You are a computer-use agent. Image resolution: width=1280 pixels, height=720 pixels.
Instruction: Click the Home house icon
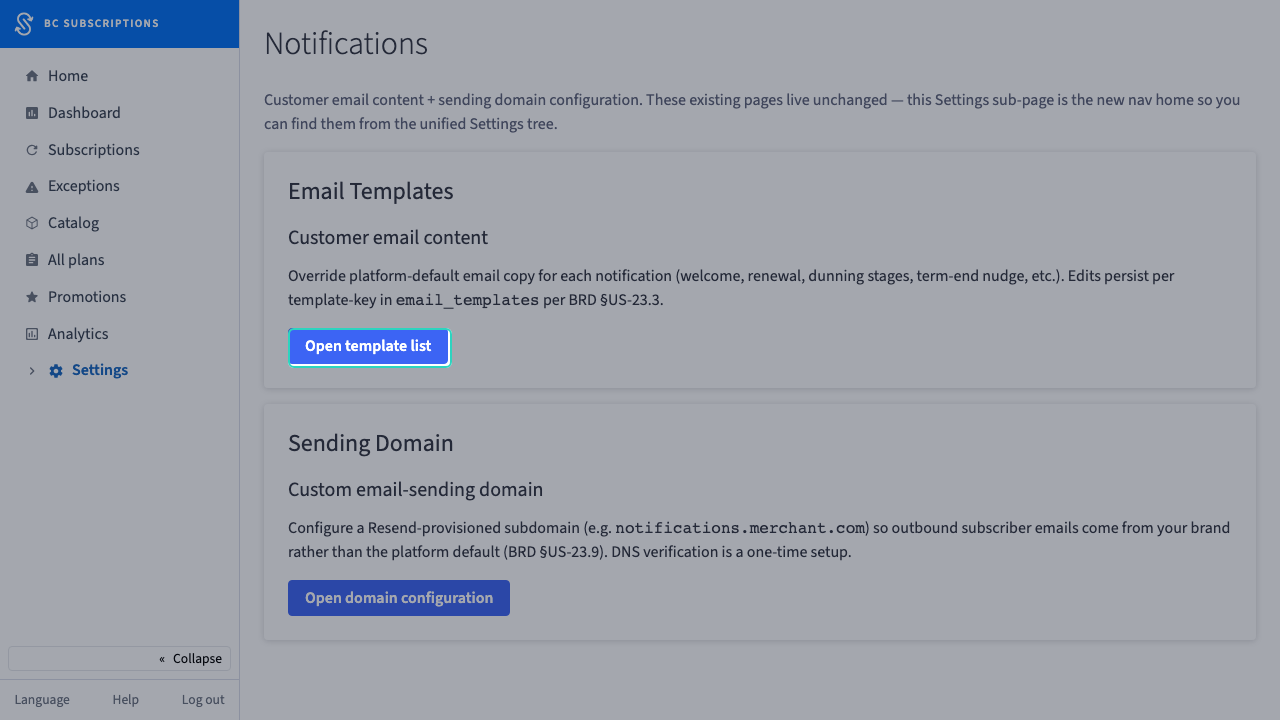[x=32, y=76]
